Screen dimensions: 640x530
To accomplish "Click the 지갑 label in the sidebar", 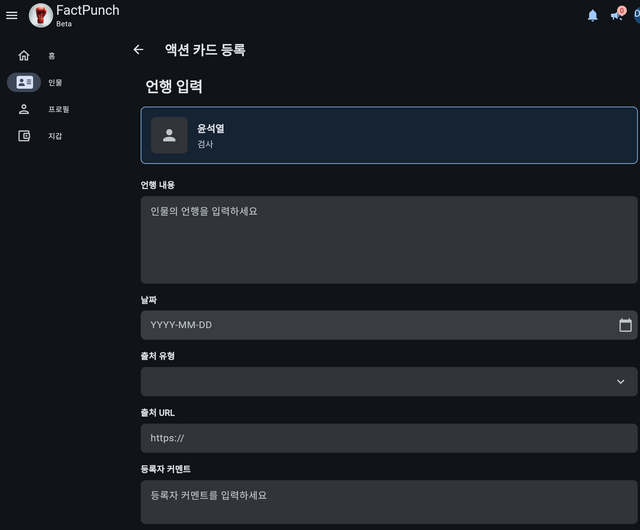I will 55,136.
